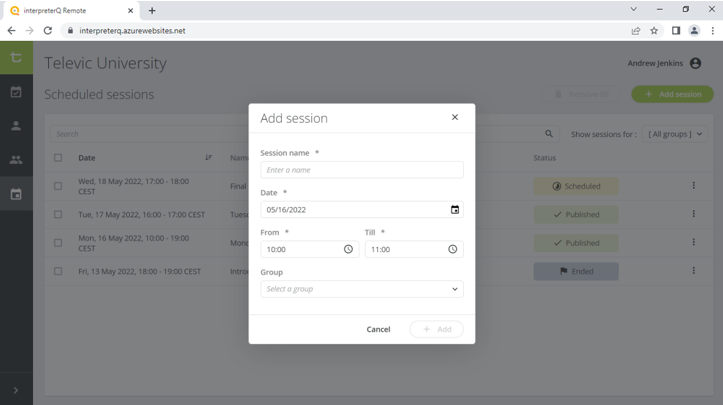
Task: Click the Published badge for Mon 16 May
Action: 576,243
